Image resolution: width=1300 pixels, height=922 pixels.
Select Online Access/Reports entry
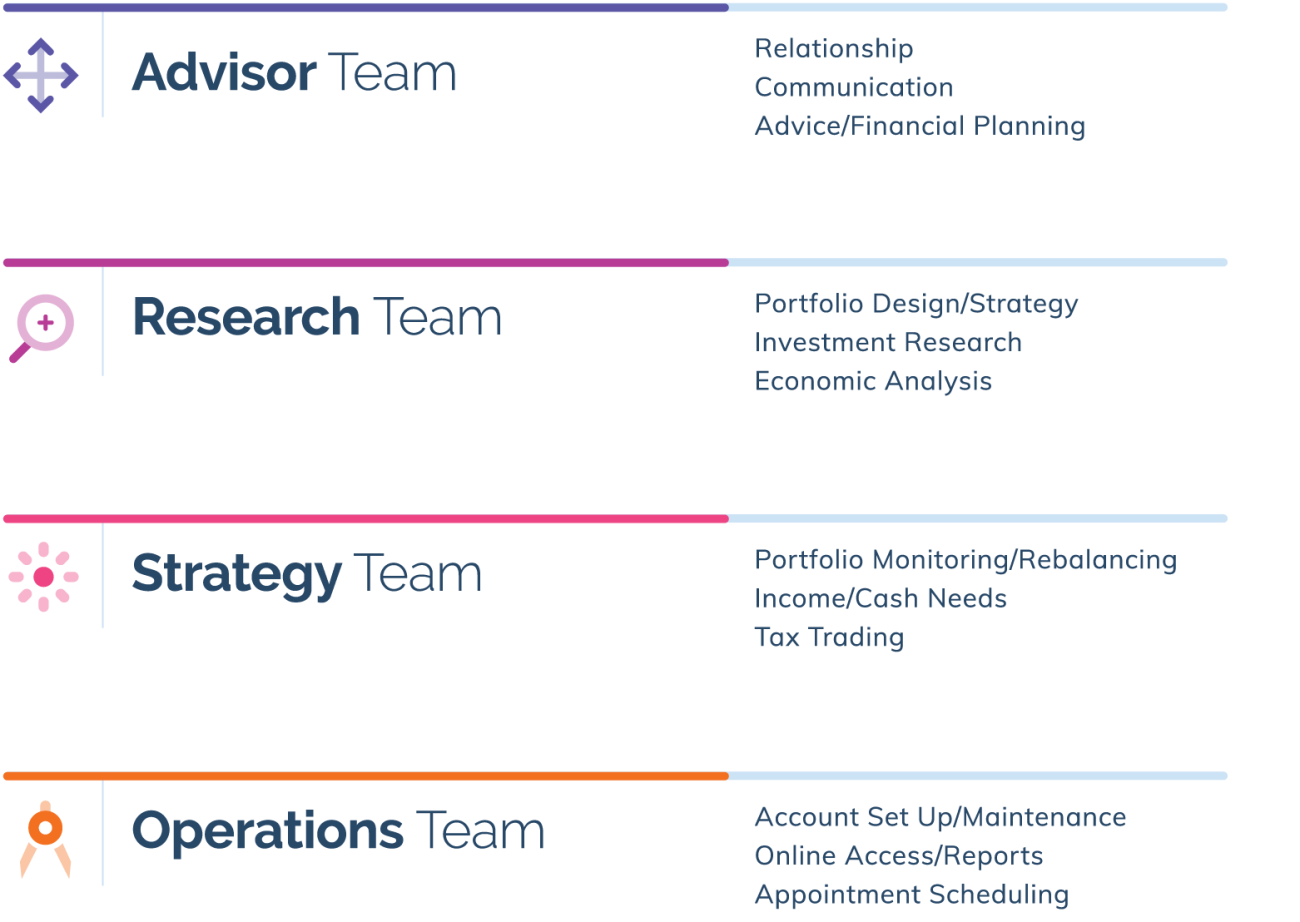[899, 856]
